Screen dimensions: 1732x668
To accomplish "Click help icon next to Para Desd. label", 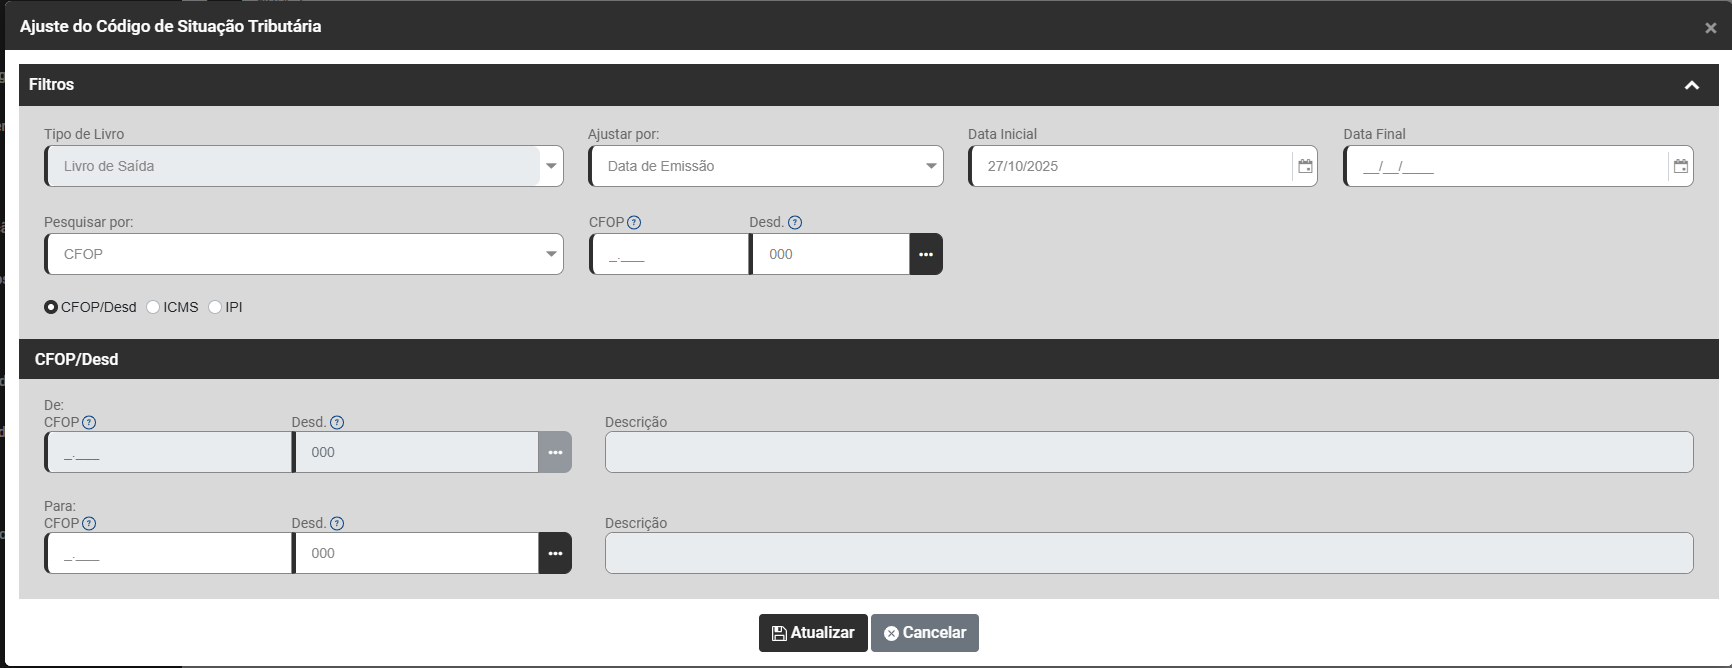I will pyautogui.click(x=337, y=524).
